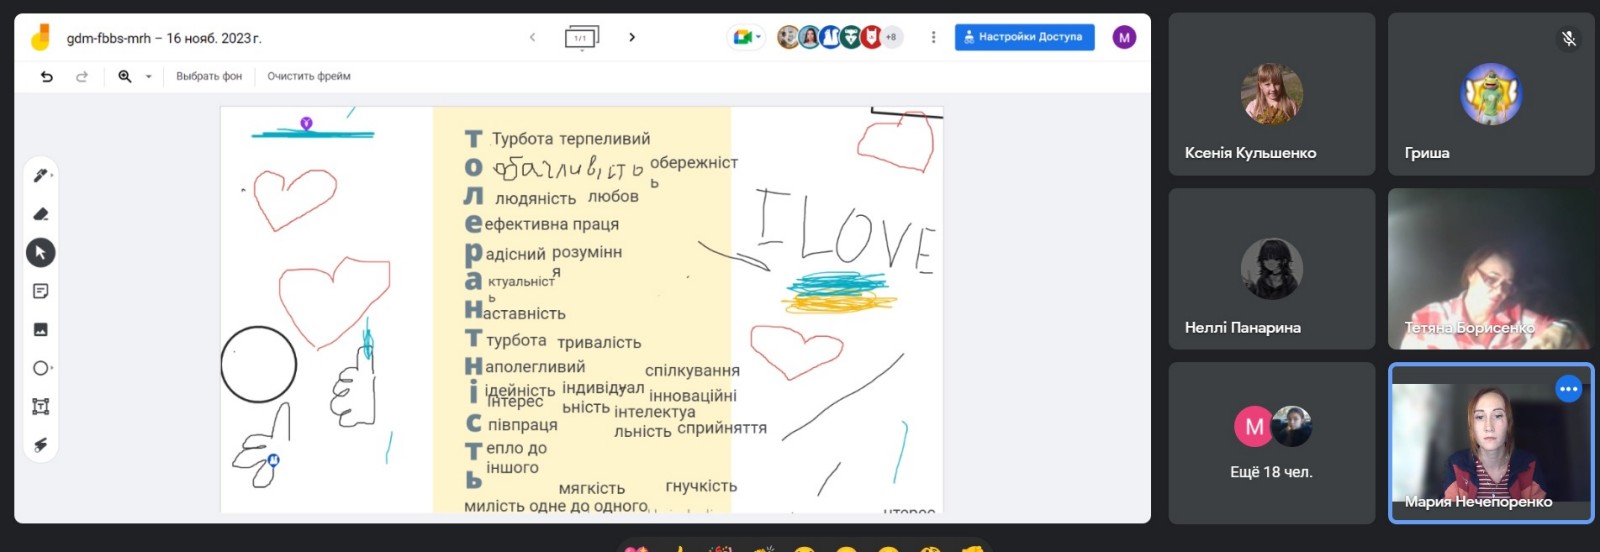1600x552 pixels.
Task: Click 'Выбрать фон' to set background
Action: tap(209, 76)
